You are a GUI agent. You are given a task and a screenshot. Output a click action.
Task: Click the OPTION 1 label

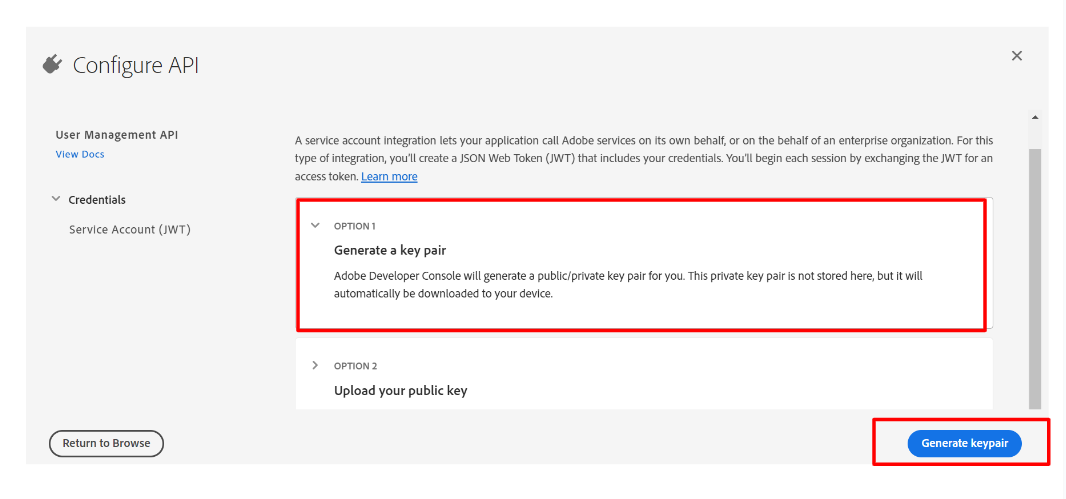click(x=356, y=226)
